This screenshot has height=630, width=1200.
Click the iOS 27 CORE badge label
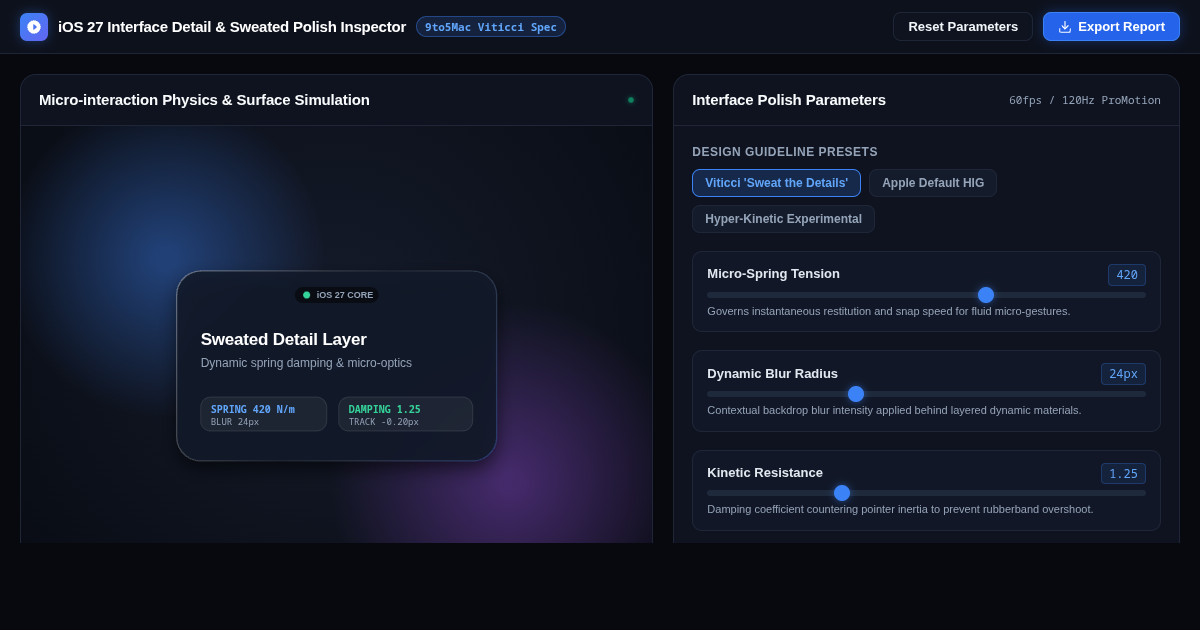(x=345, y=295)
